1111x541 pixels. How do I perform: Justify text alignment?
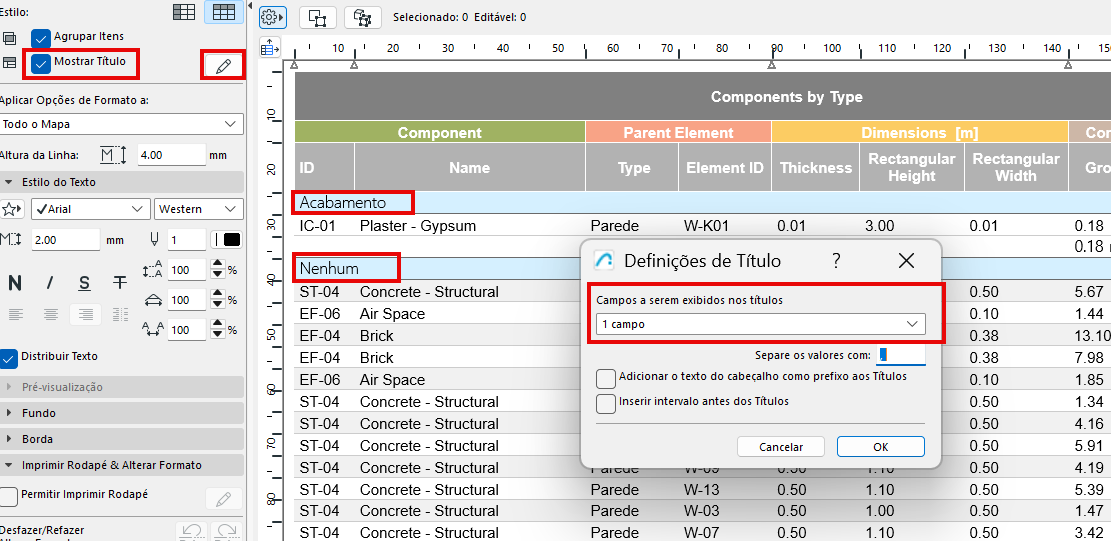[x=120, y=314]
